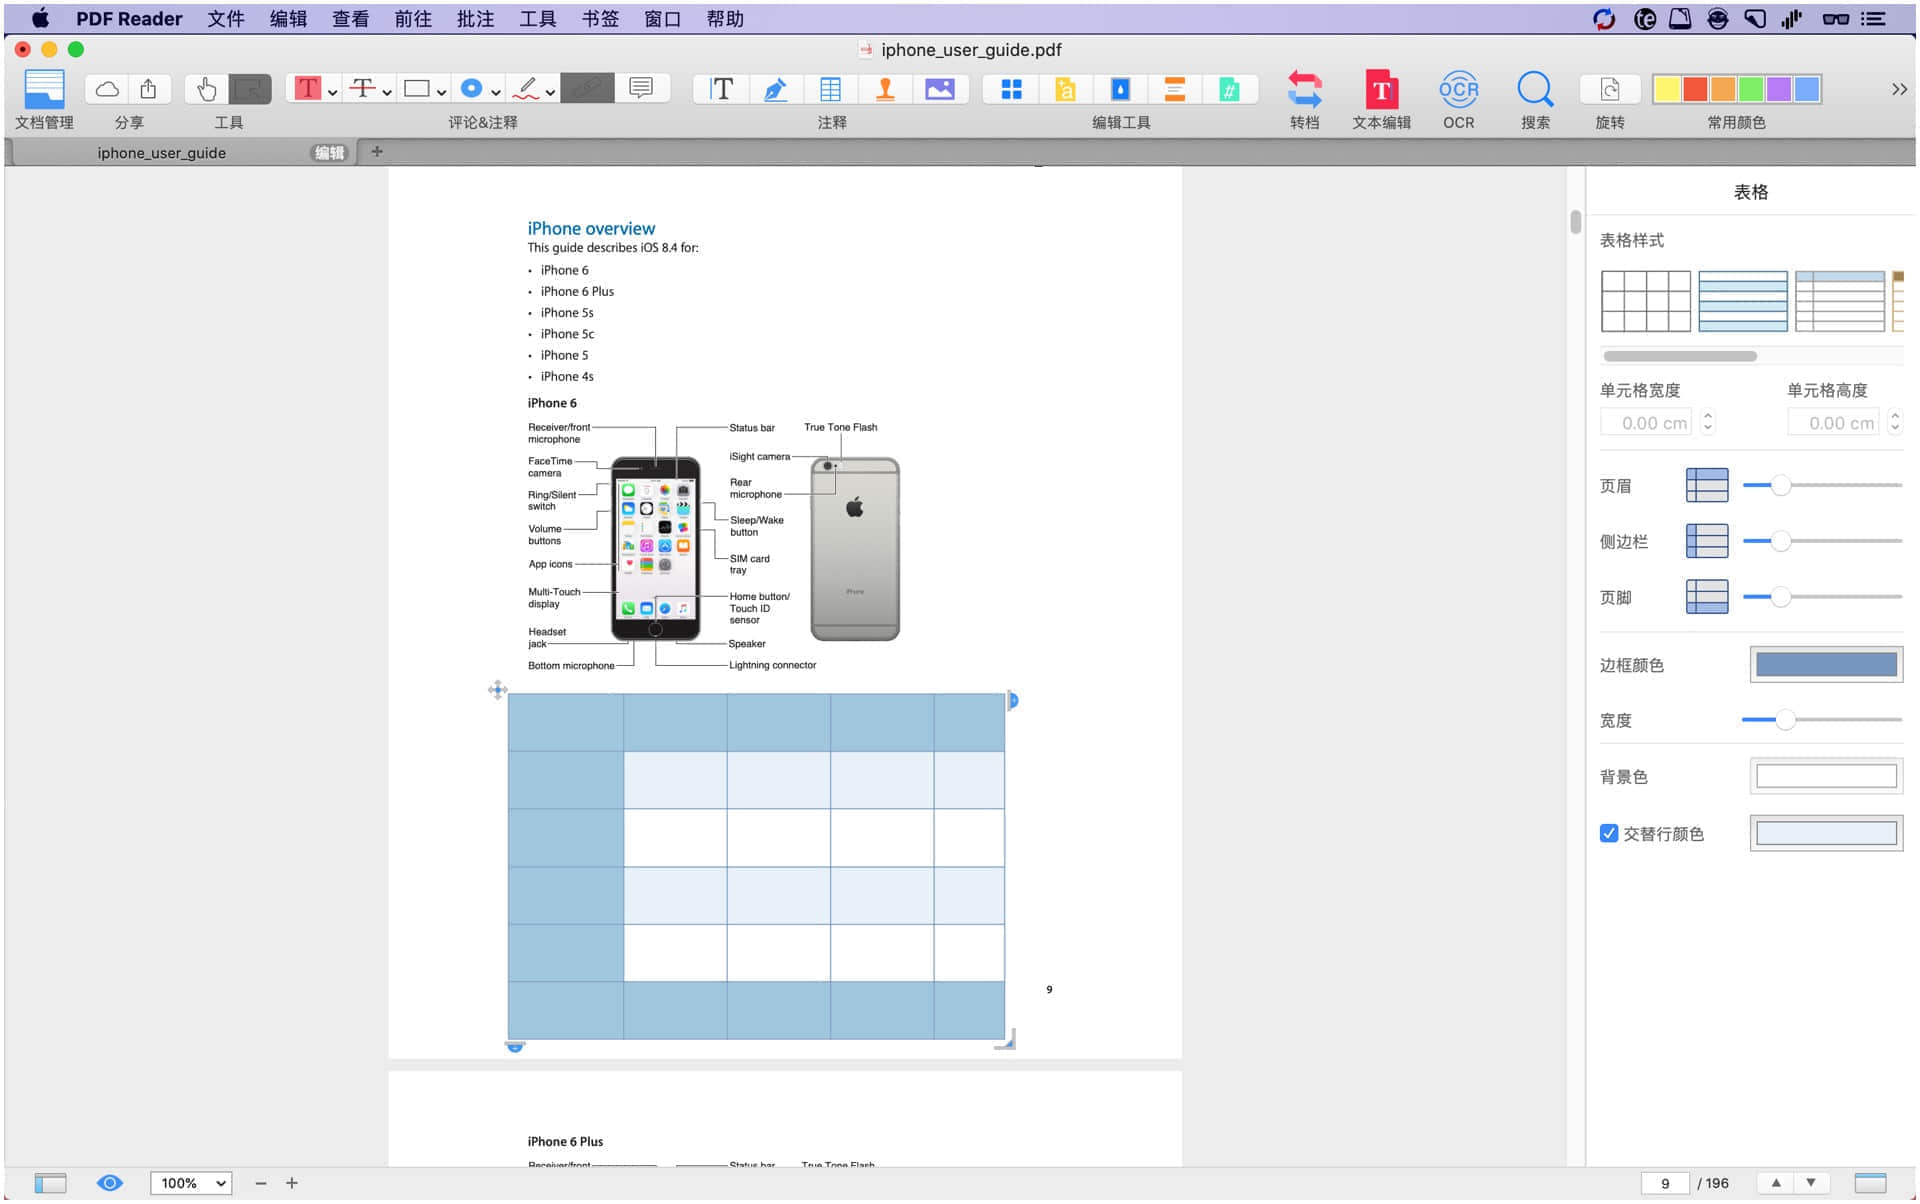
Task: Toggle the 页眉 header row style
Action: pos(1707,485)
